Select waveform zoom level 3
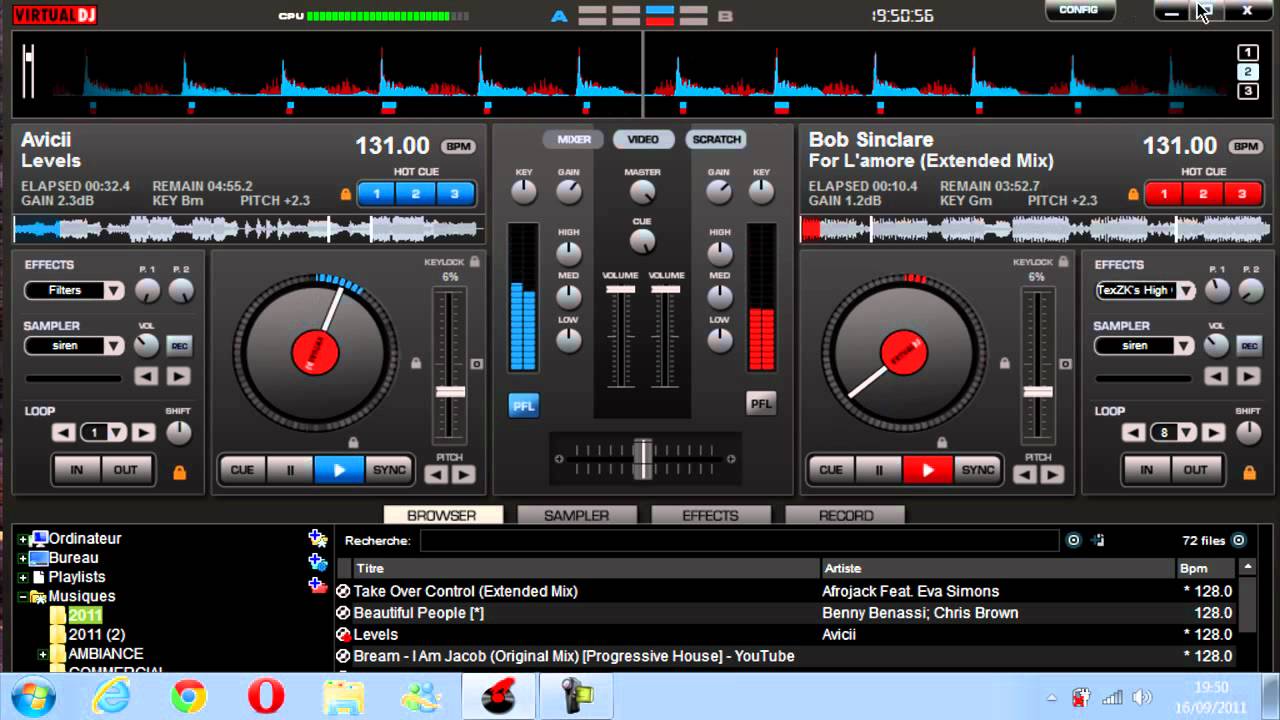The image size is (1280, 720). (1247, 91)
